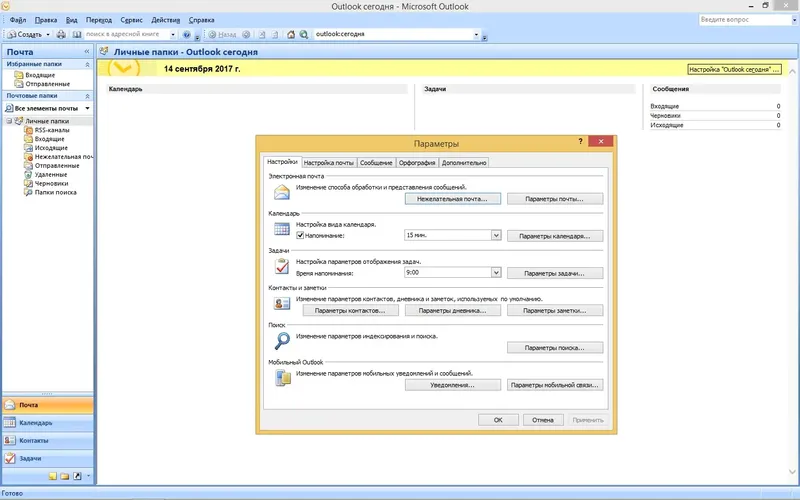The width and height of the screenshot is (800, 500).
Task: Click the folder list icon at pane bottom
Action: (65, 477)
